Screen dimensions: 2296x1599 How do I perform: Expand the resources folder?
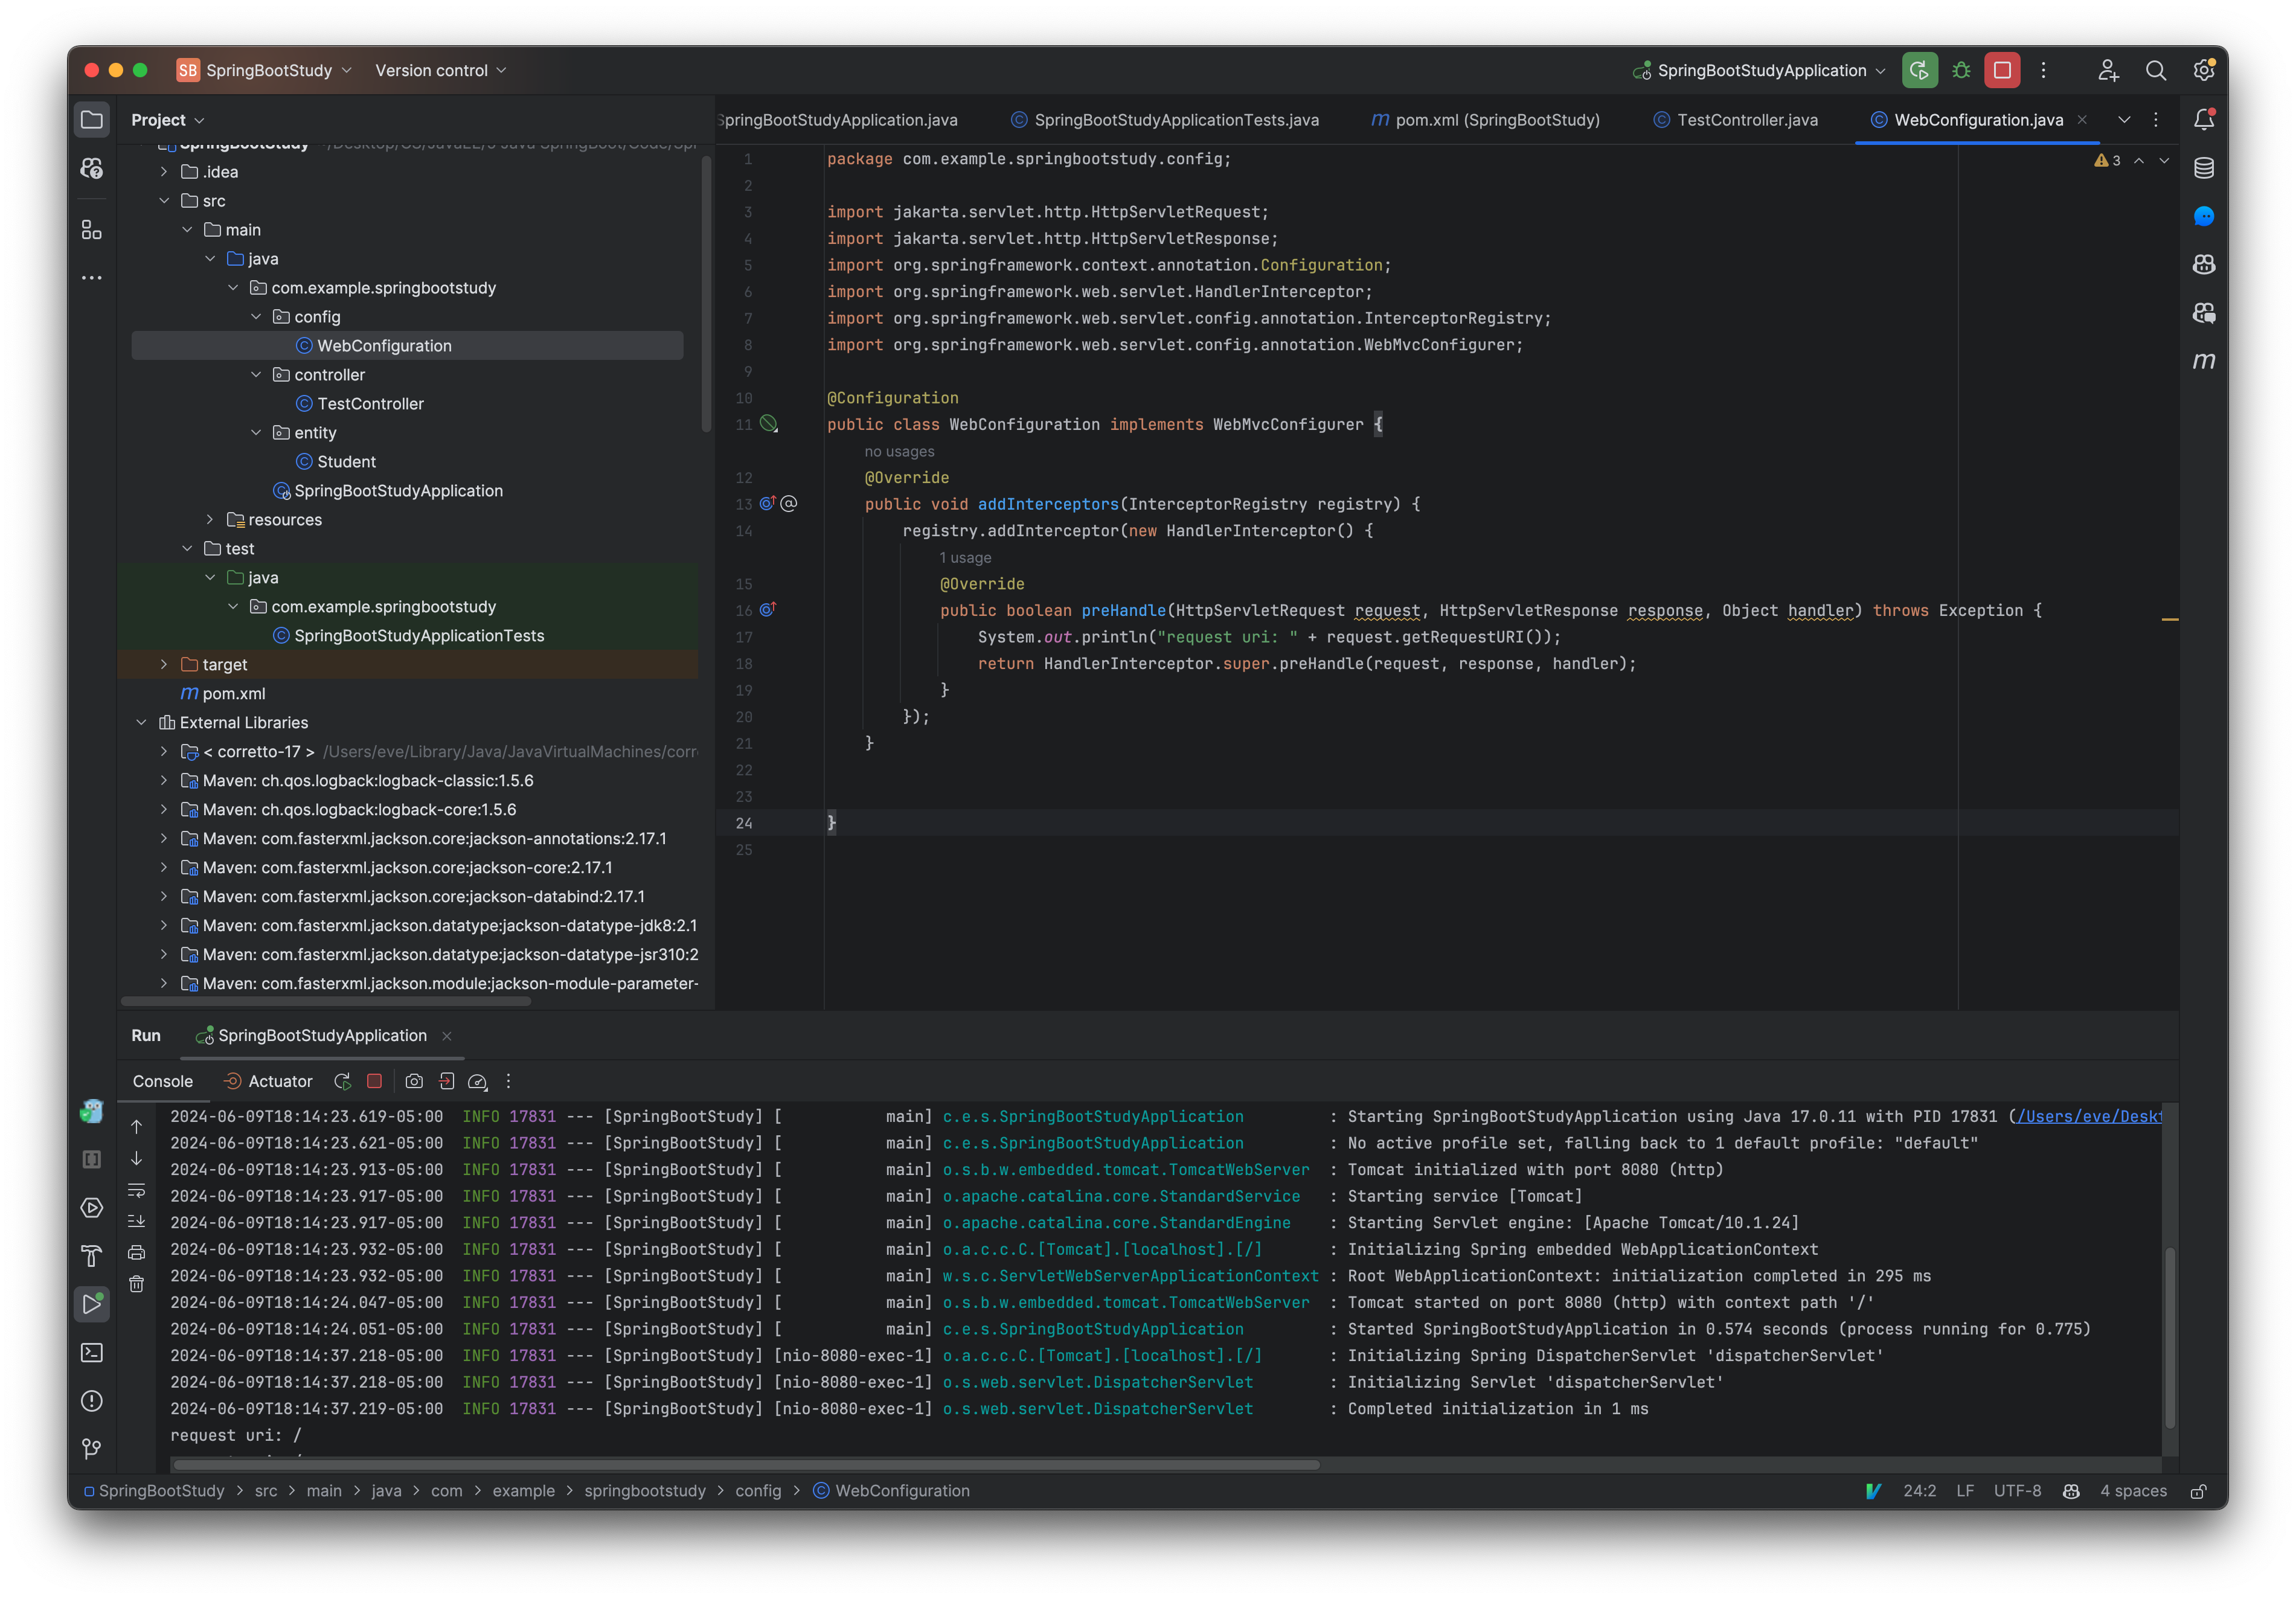click(x=210, y=520)
